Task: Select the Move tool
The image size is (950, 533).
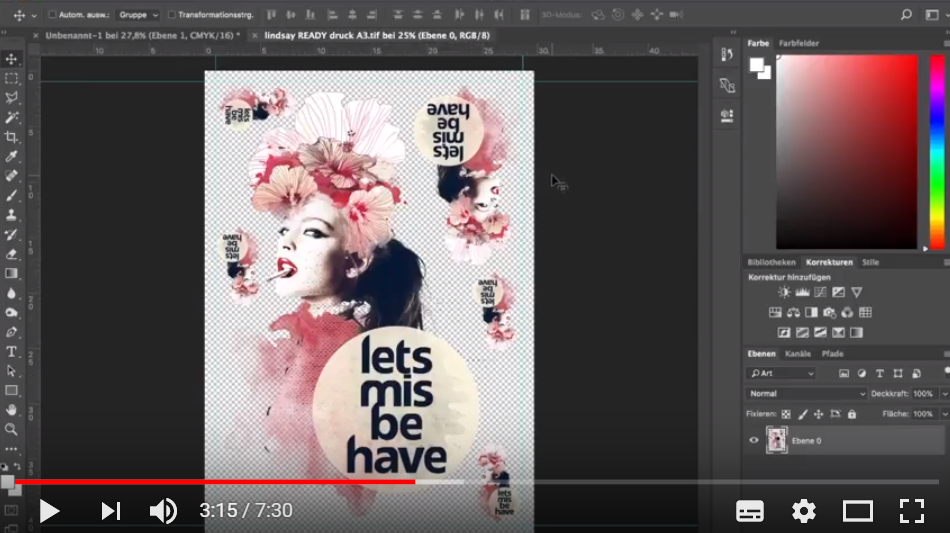Action: pos(12,59)
